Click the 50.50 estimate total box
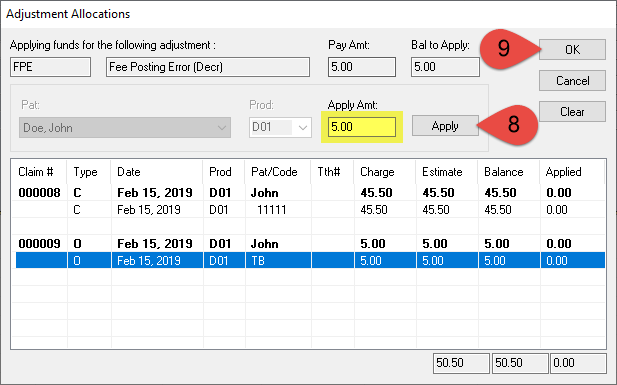The width and height of the screenshot is (617, 385). pos(520,363)
